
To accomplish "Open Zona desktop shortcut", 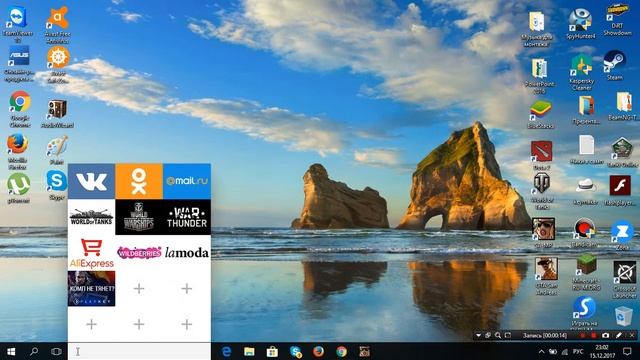I will coord(622,236).
